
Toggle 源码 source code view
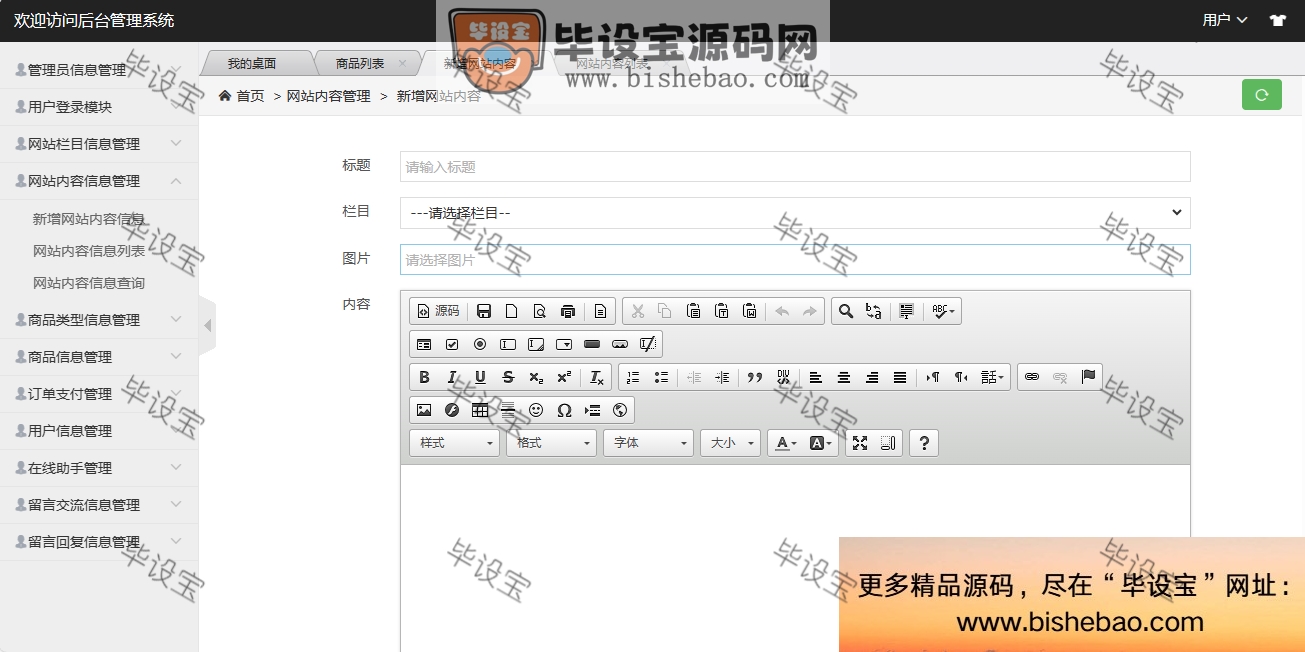pyautogui.click(x=438, y=311)
